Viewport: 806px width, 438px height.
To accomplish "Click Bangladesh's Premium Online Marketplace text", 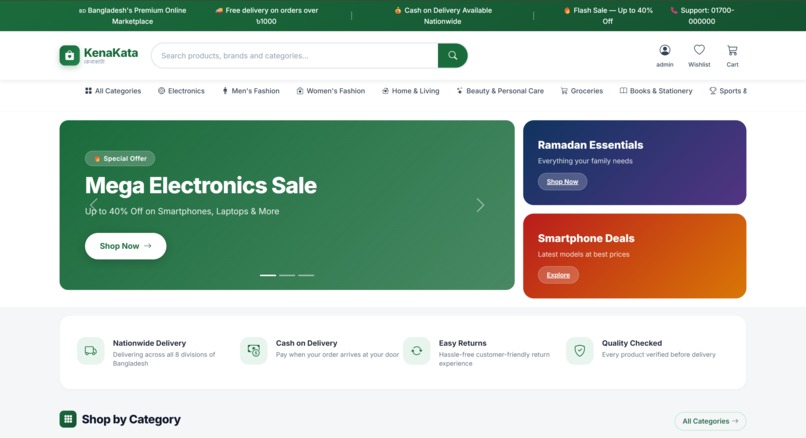I will [x=133, y=15].
